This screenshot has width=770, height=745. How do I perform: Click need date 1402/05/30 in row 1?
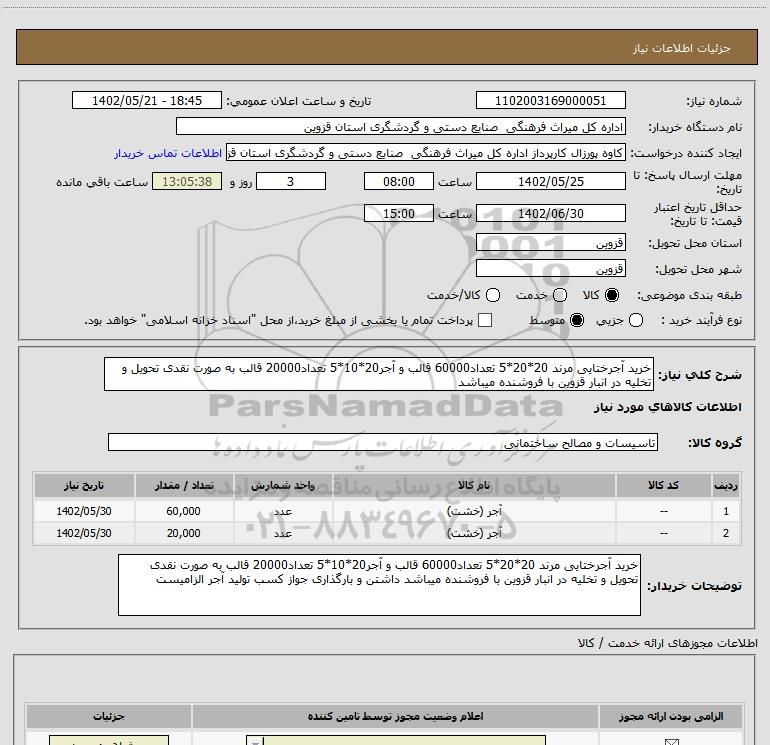[84, 511]
